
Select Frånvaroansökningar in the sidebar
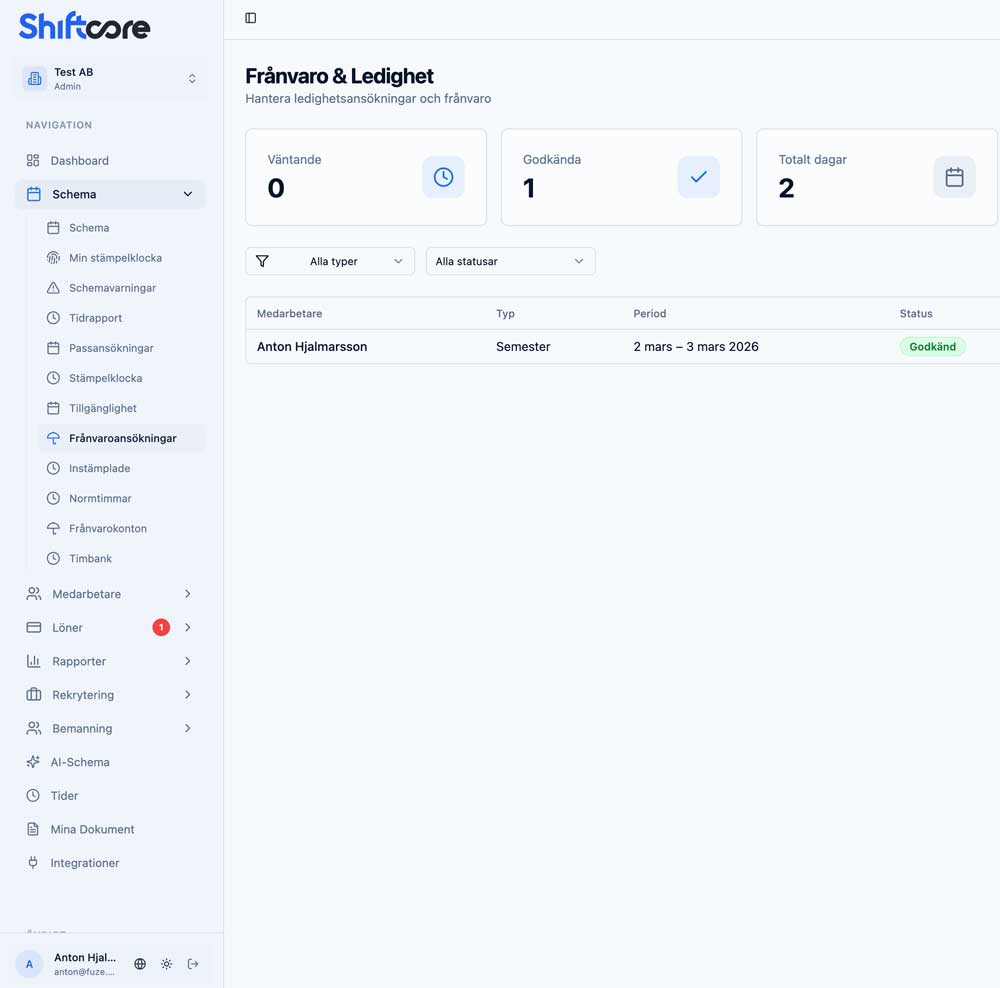click(x=121, y=438)
